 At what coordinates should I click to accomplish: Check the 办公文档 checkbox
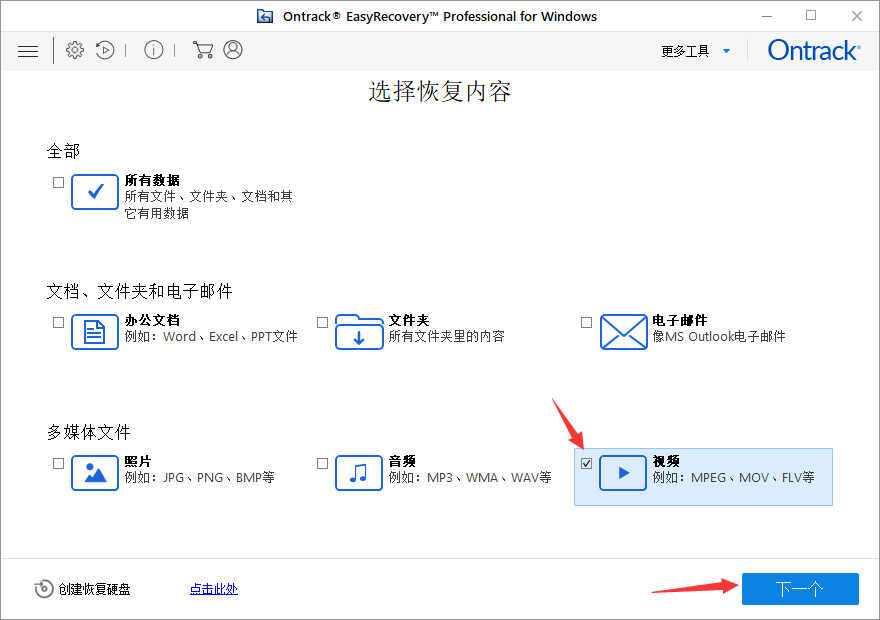[x=58, y=323]
